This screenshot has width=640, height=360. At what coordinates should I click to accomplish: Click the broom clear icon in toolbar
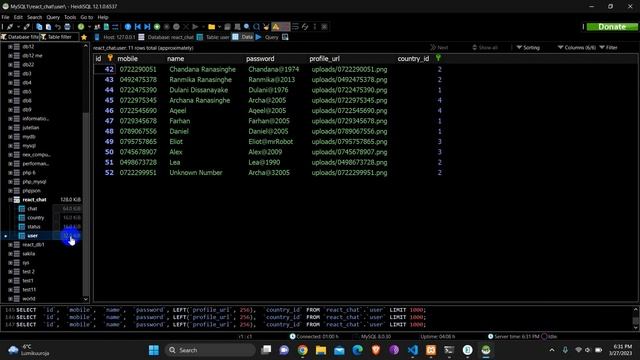click(x=266, y=27)
